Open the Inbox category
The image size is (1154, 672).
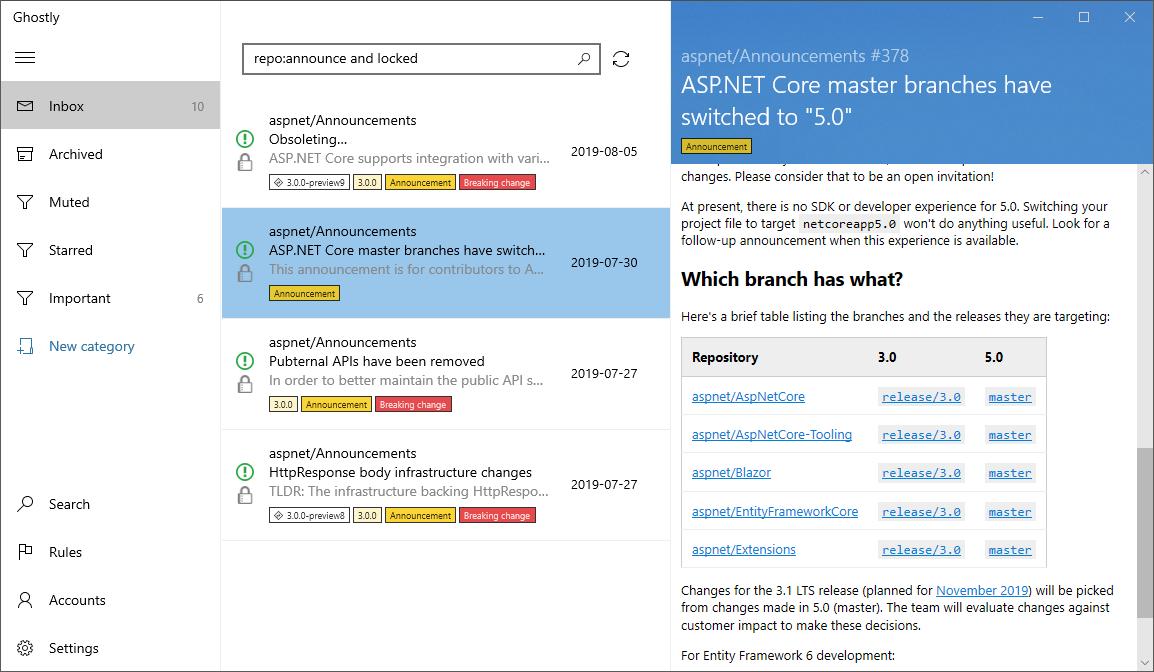(x=110, y=105)
